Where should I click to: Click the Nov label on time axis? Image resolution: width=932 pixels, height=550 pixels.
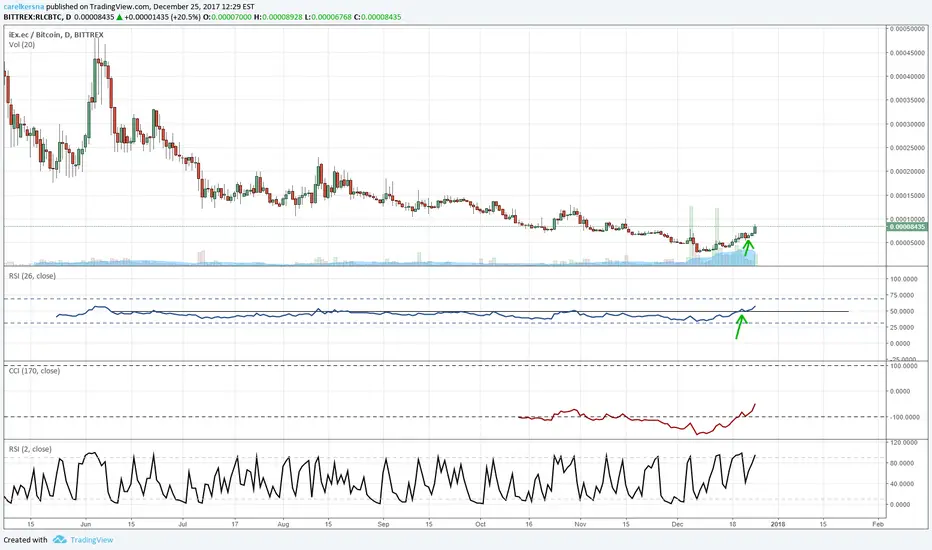(581, 524)
